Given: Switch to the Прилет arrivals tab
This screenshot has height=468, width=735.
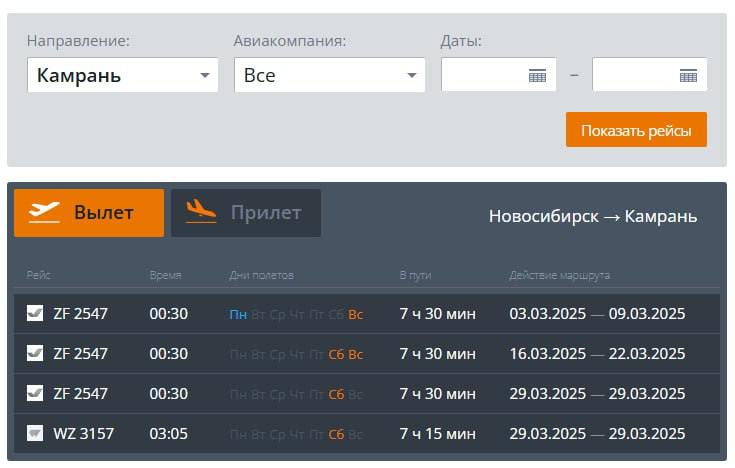Looking at the screenshot, I should point(246,213).
